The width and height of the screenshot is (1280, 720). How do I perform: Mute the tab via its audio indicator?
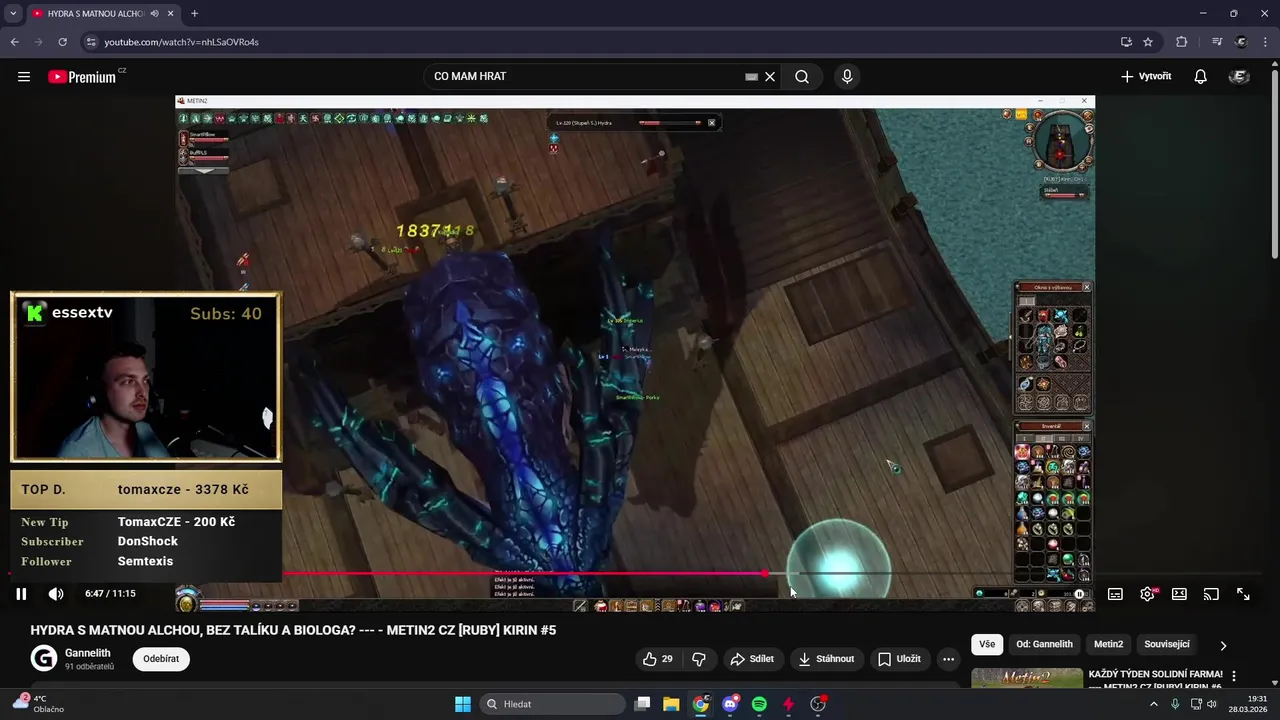pyautogui.click(x=154, y=14)
